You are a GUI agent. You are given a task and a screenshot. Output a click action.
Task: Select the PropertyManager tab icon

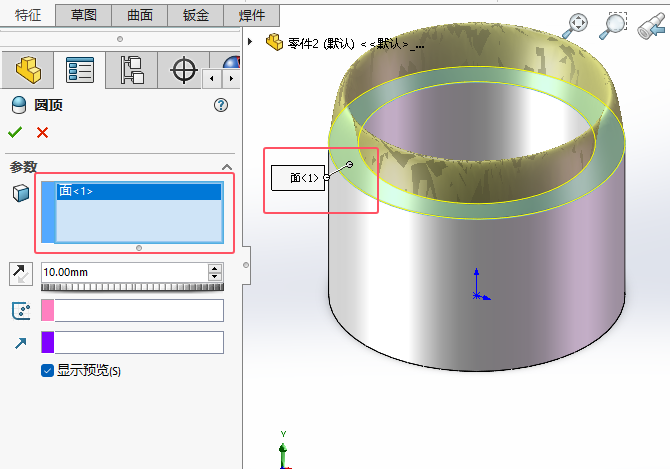point(80,70)
